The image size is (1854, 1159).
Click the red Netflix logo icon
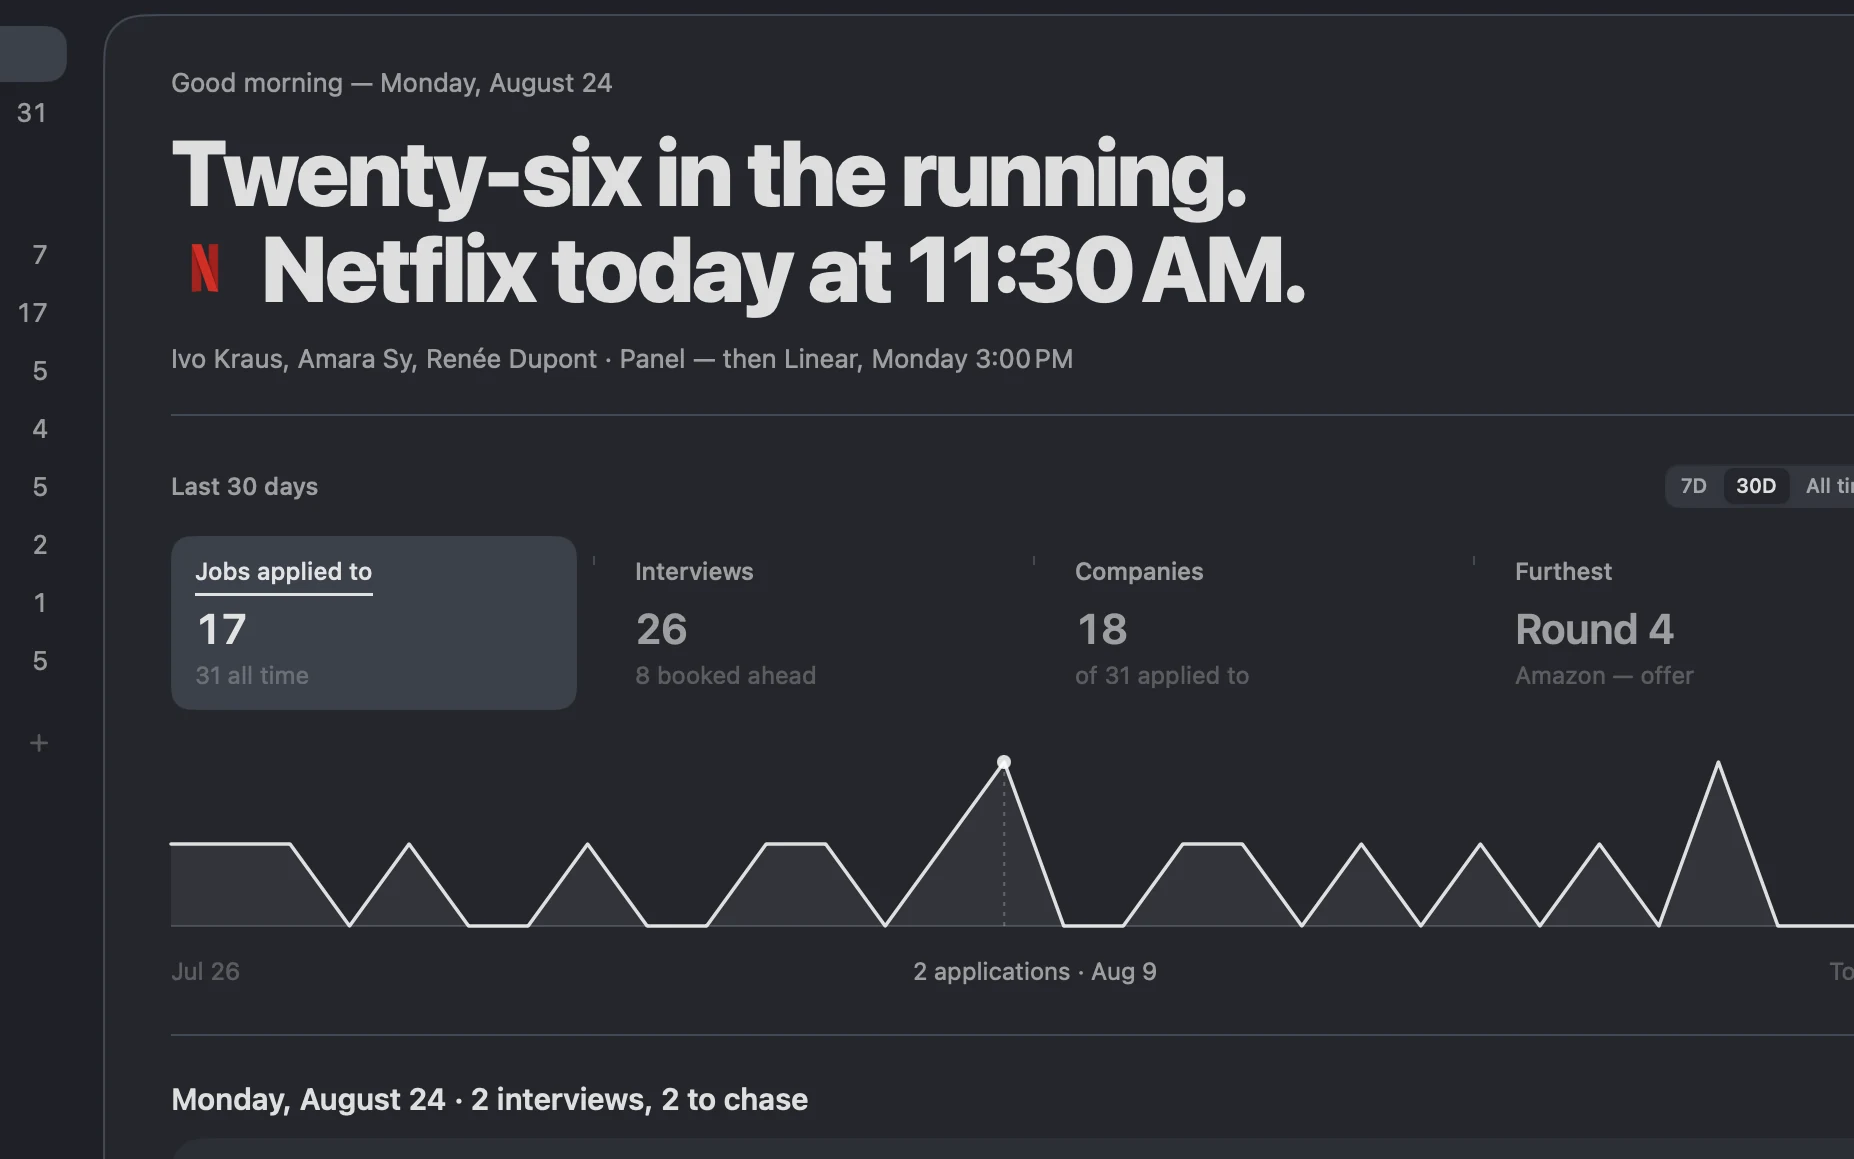pos(205,268)
